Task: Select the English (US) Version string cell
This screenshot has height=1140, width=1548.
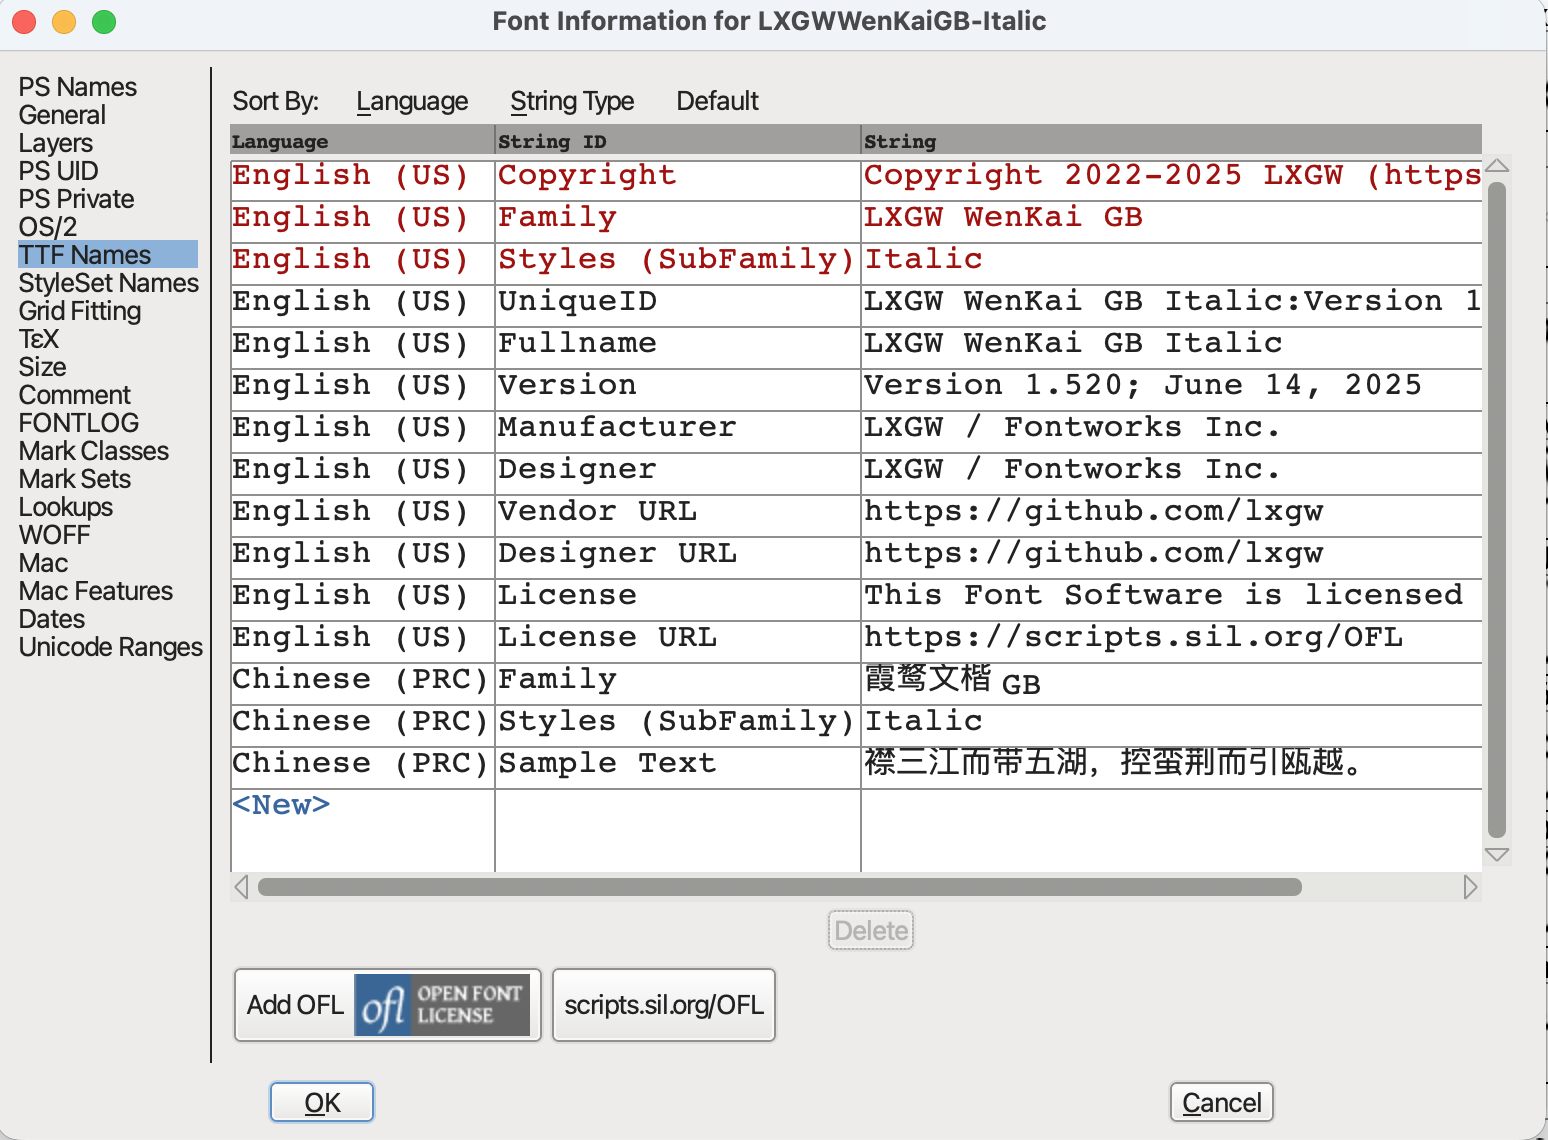Action: pyautogui.click(x=1140, y=385)
